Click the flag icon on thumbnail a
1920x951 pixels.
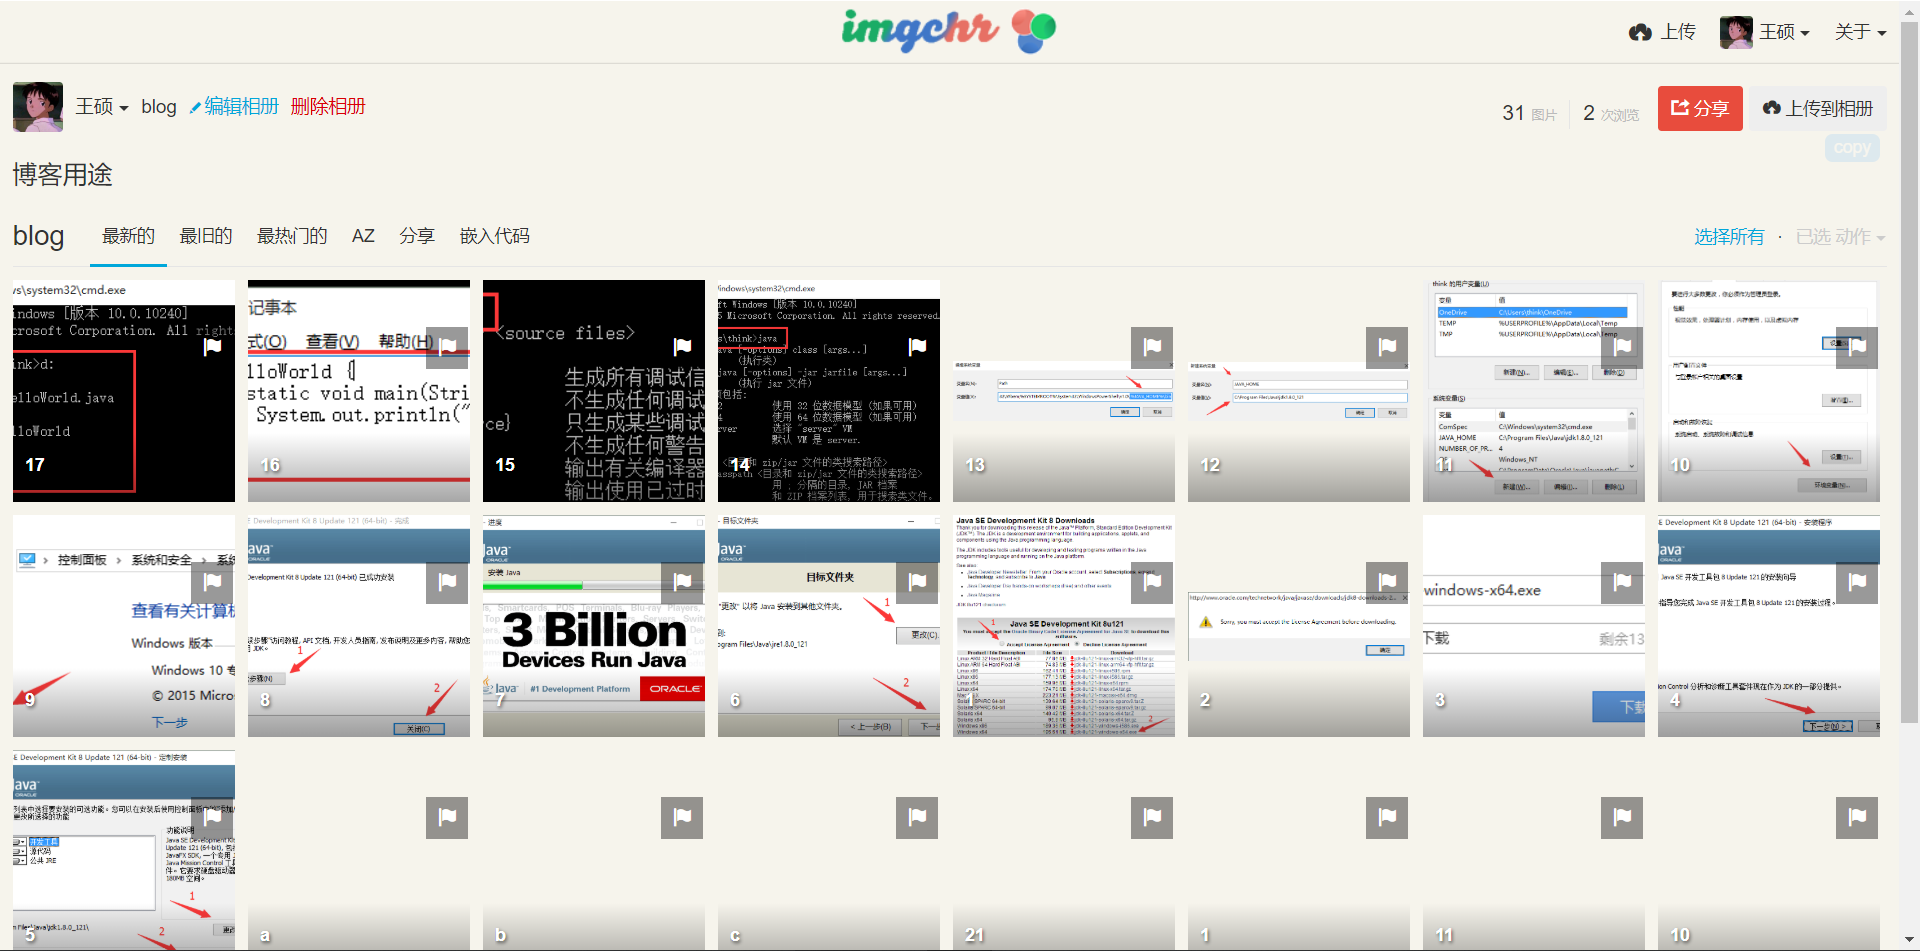click(447, 817)
